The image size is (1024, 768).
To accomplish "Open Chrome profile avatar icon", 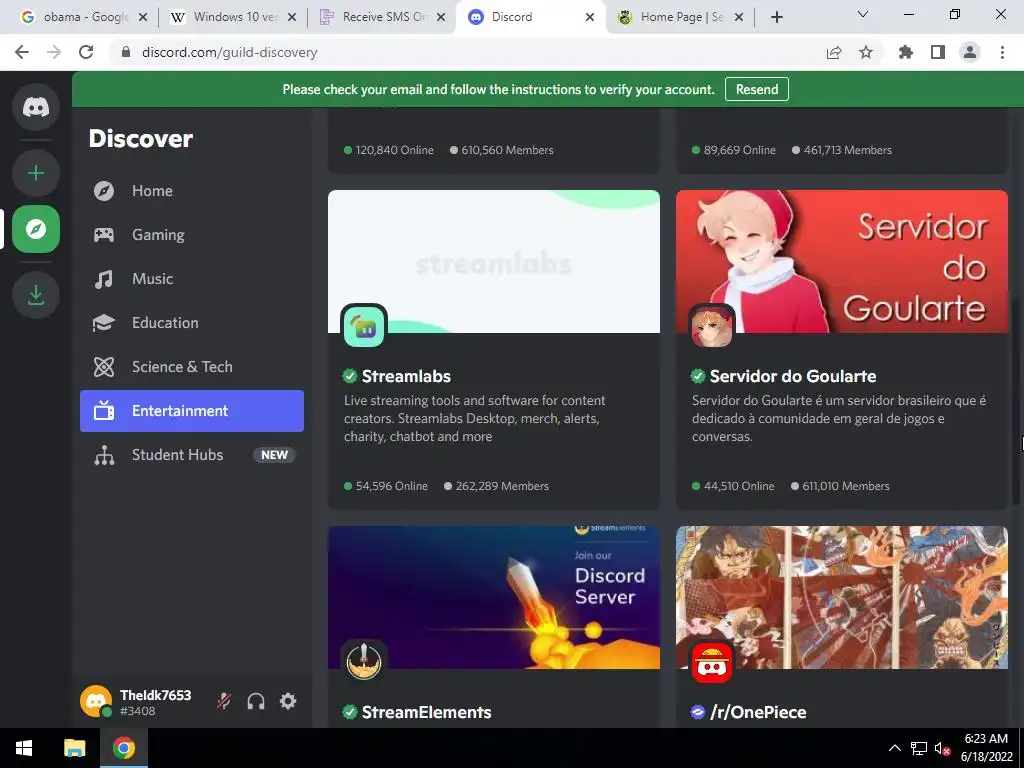I will 970,52.
